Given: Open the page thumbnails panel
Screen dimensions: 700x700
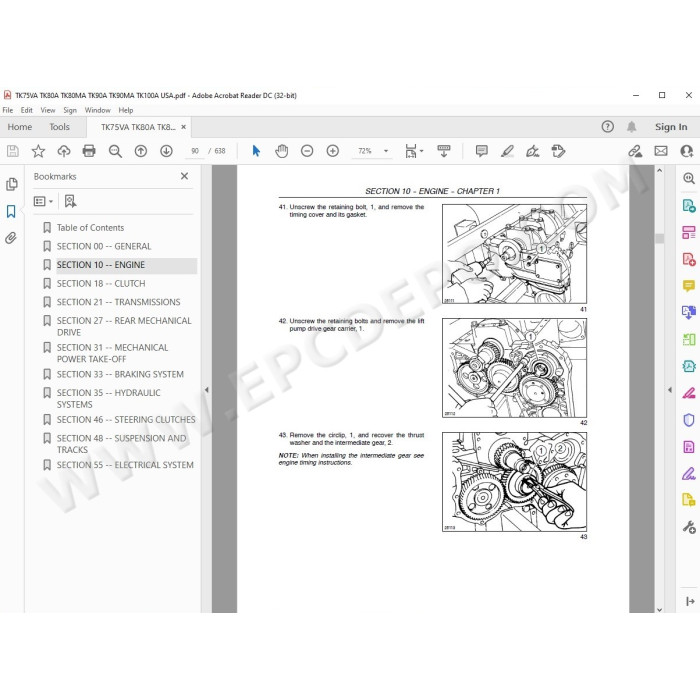Looking at the screenshot, I should [12, 184].
